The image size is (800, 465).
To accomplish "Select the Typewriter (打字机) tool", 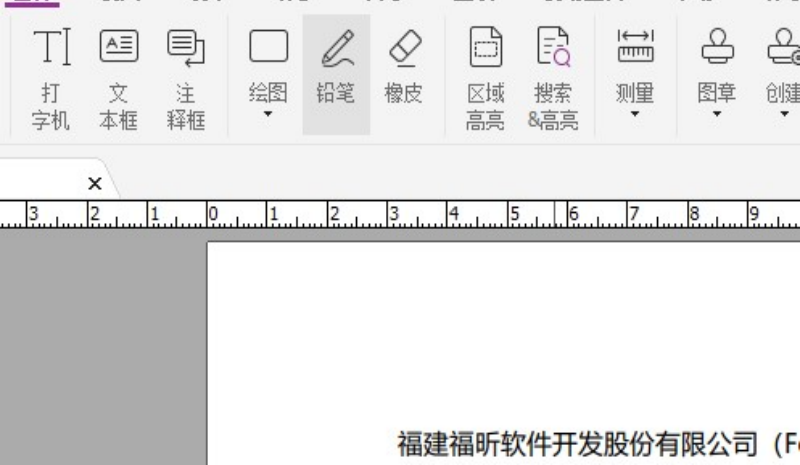I will coord(51,78).
